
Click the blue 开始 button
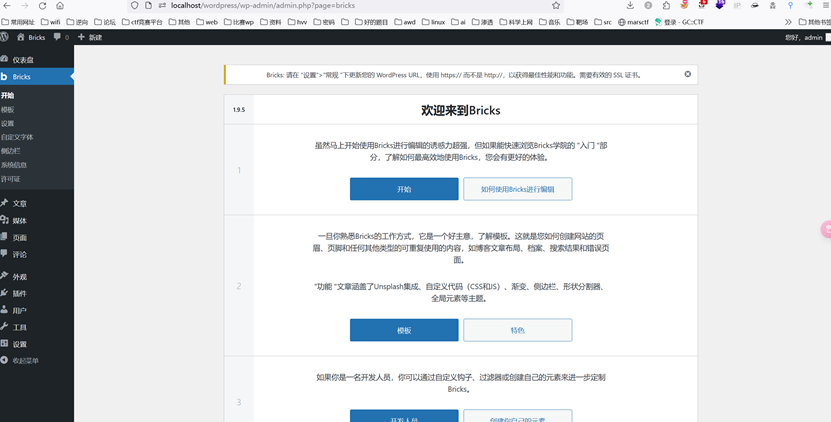[x=404, y=189]
